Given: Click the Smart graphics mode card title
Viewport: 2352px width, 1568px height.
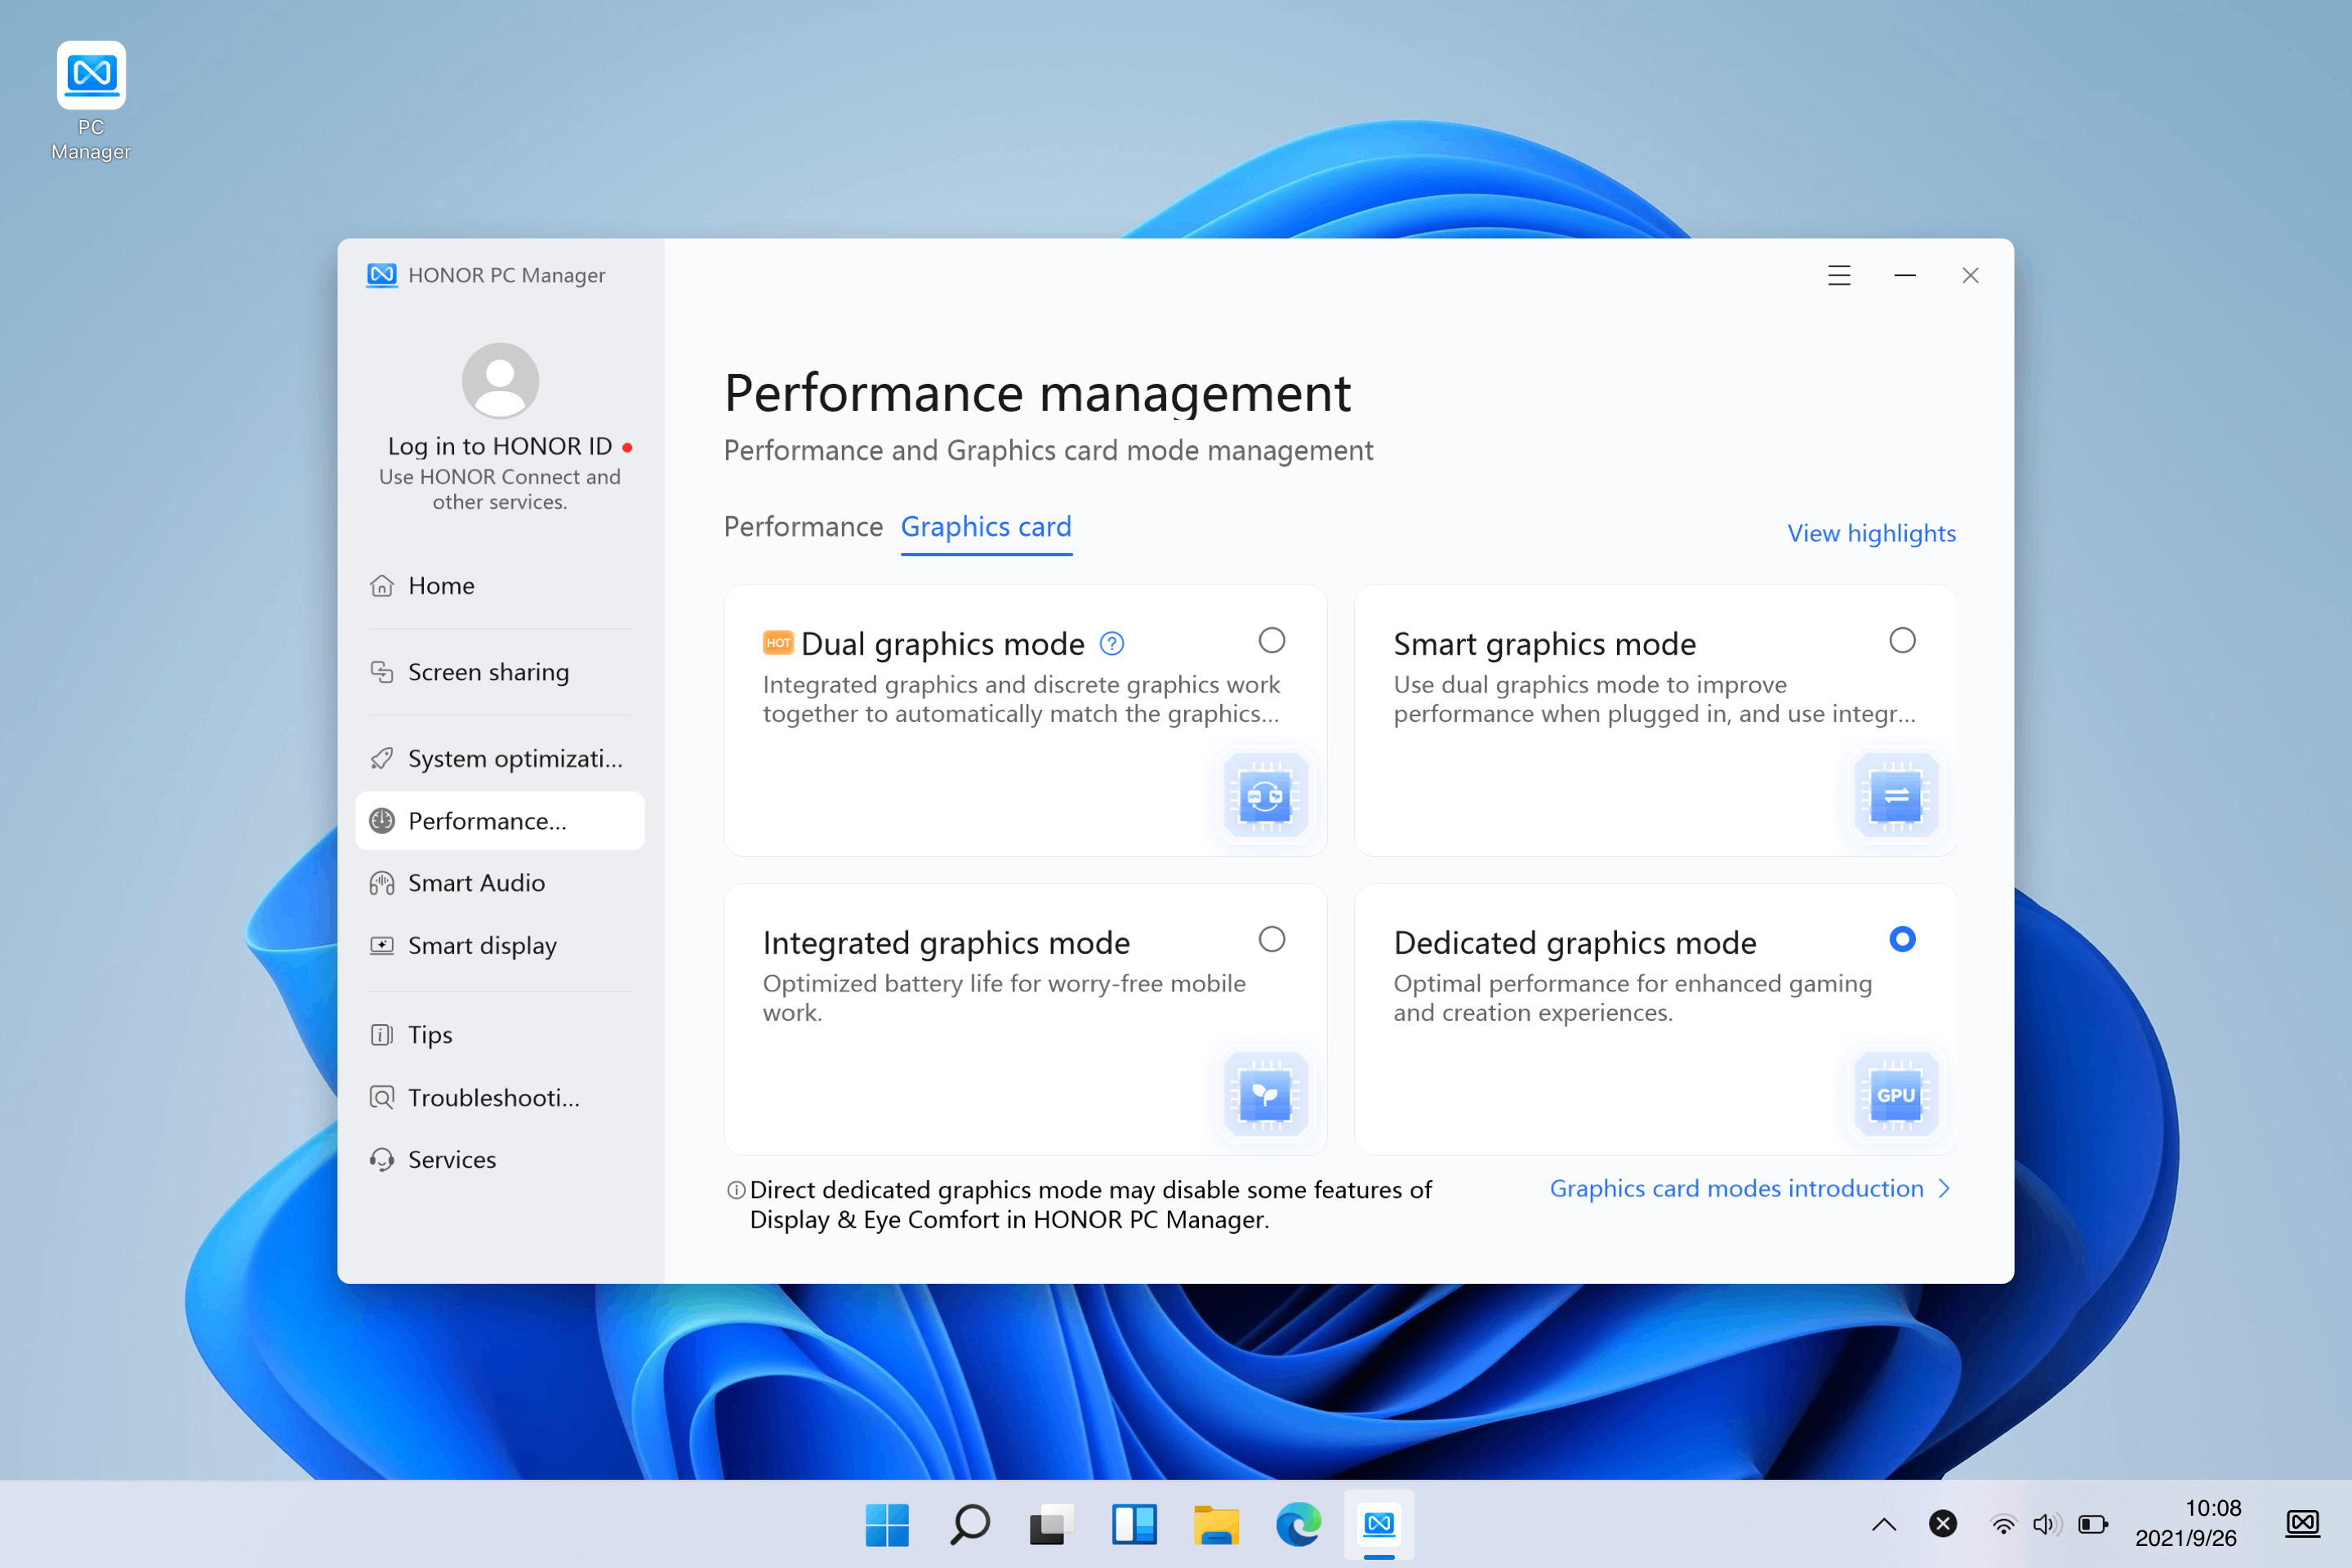Looking at the screenshot, I should click(x=1545, y=644).
